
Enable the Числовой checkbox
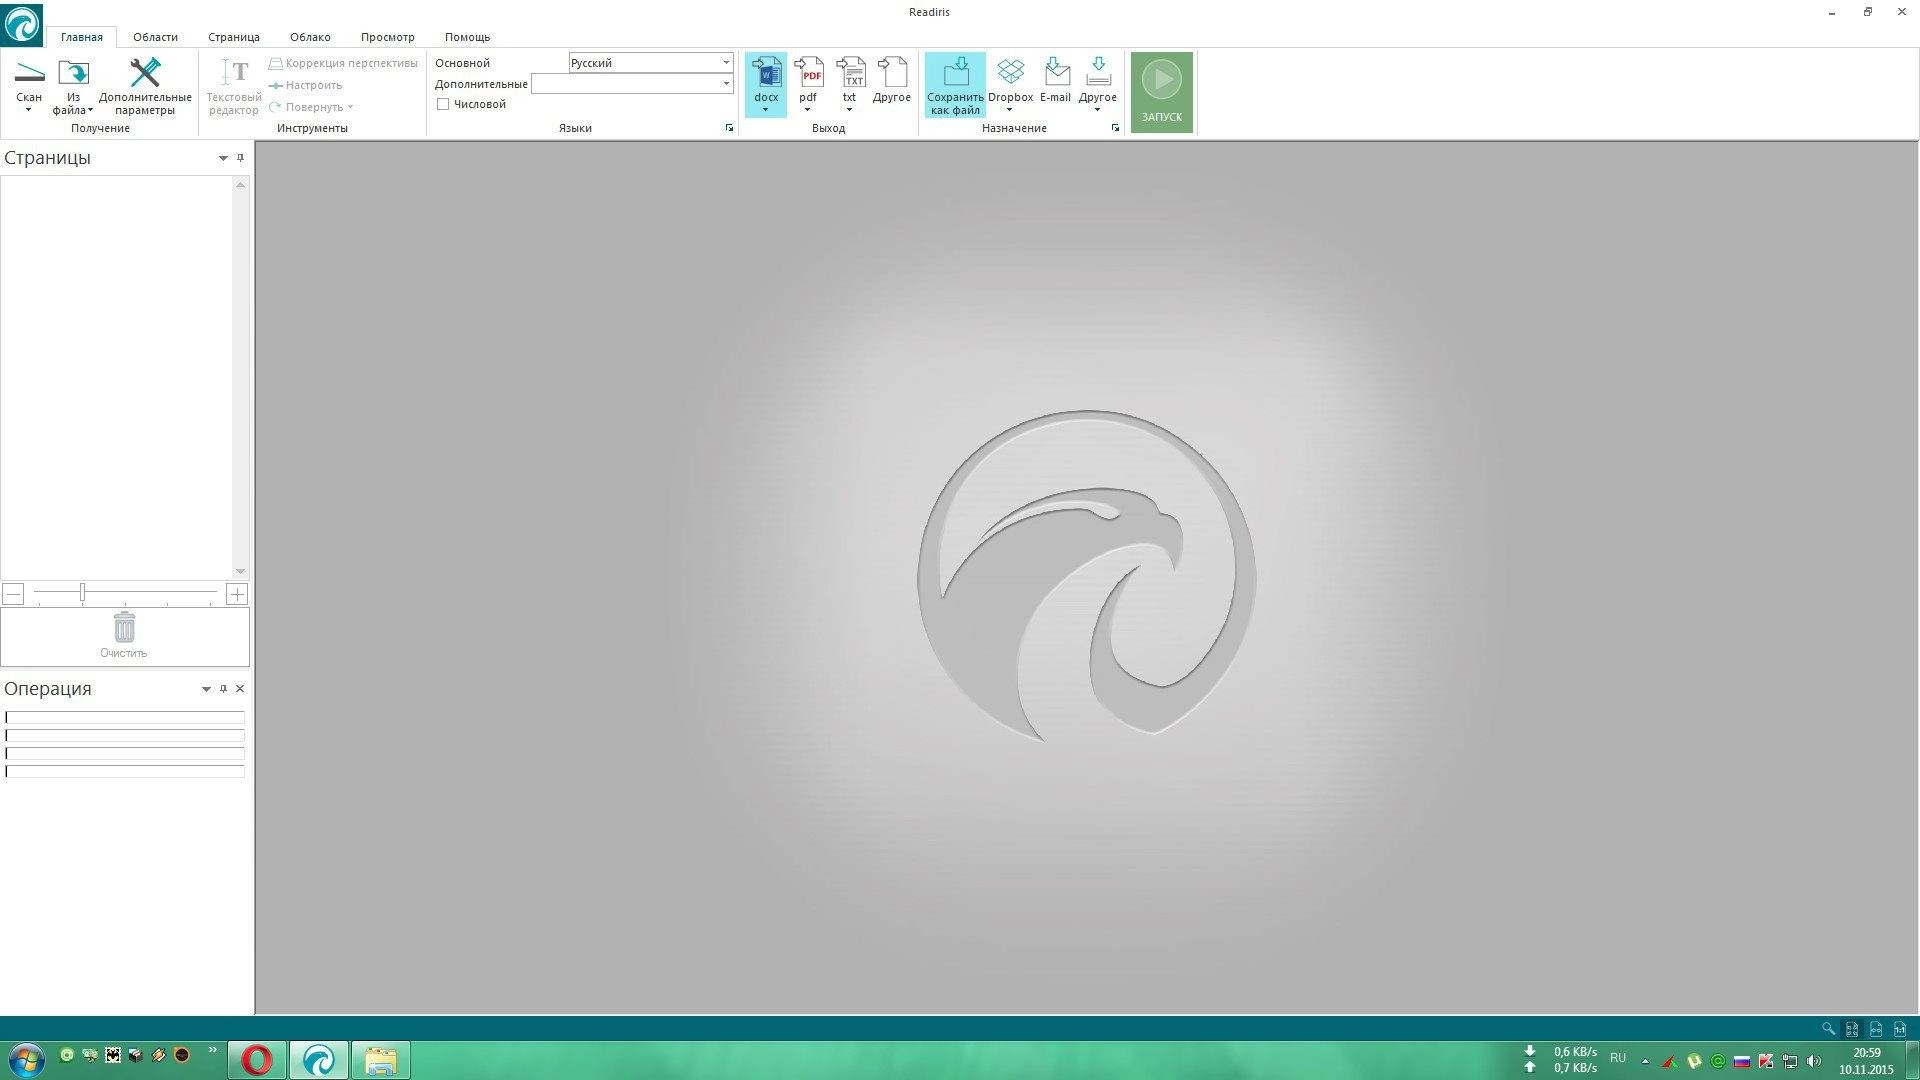[x=443, y=104]
